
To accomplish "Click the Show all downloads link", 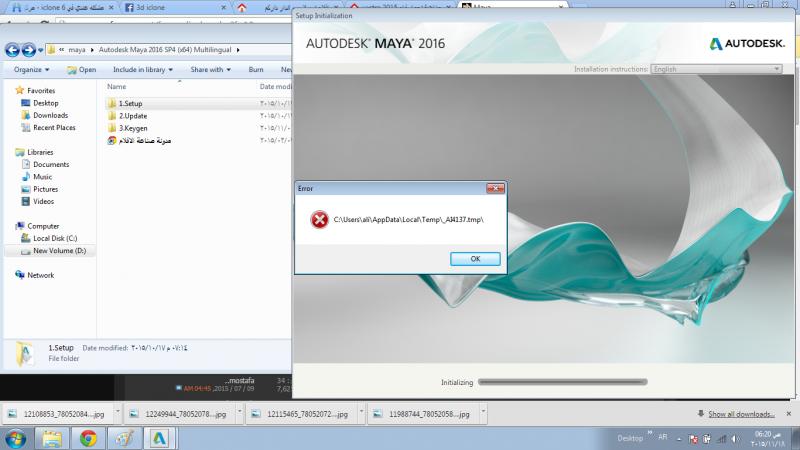I will click(741, 414).
